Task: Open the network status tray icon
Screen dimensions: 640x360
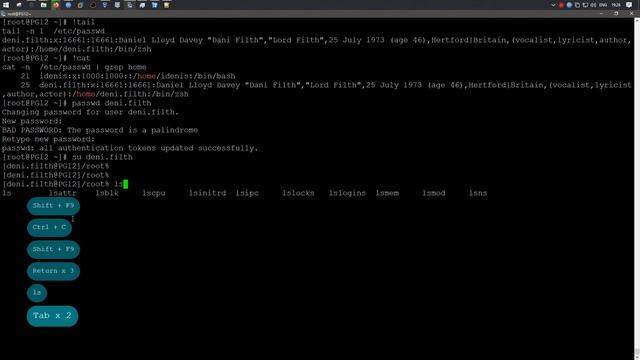Action: [x=585, y=5]
